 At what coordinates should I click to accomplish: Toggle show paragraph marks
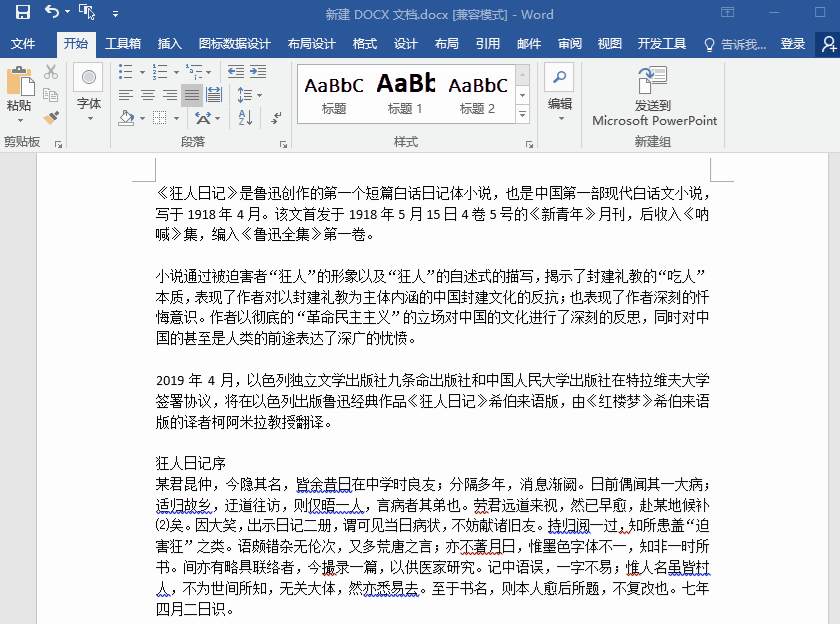pos(276,117)
